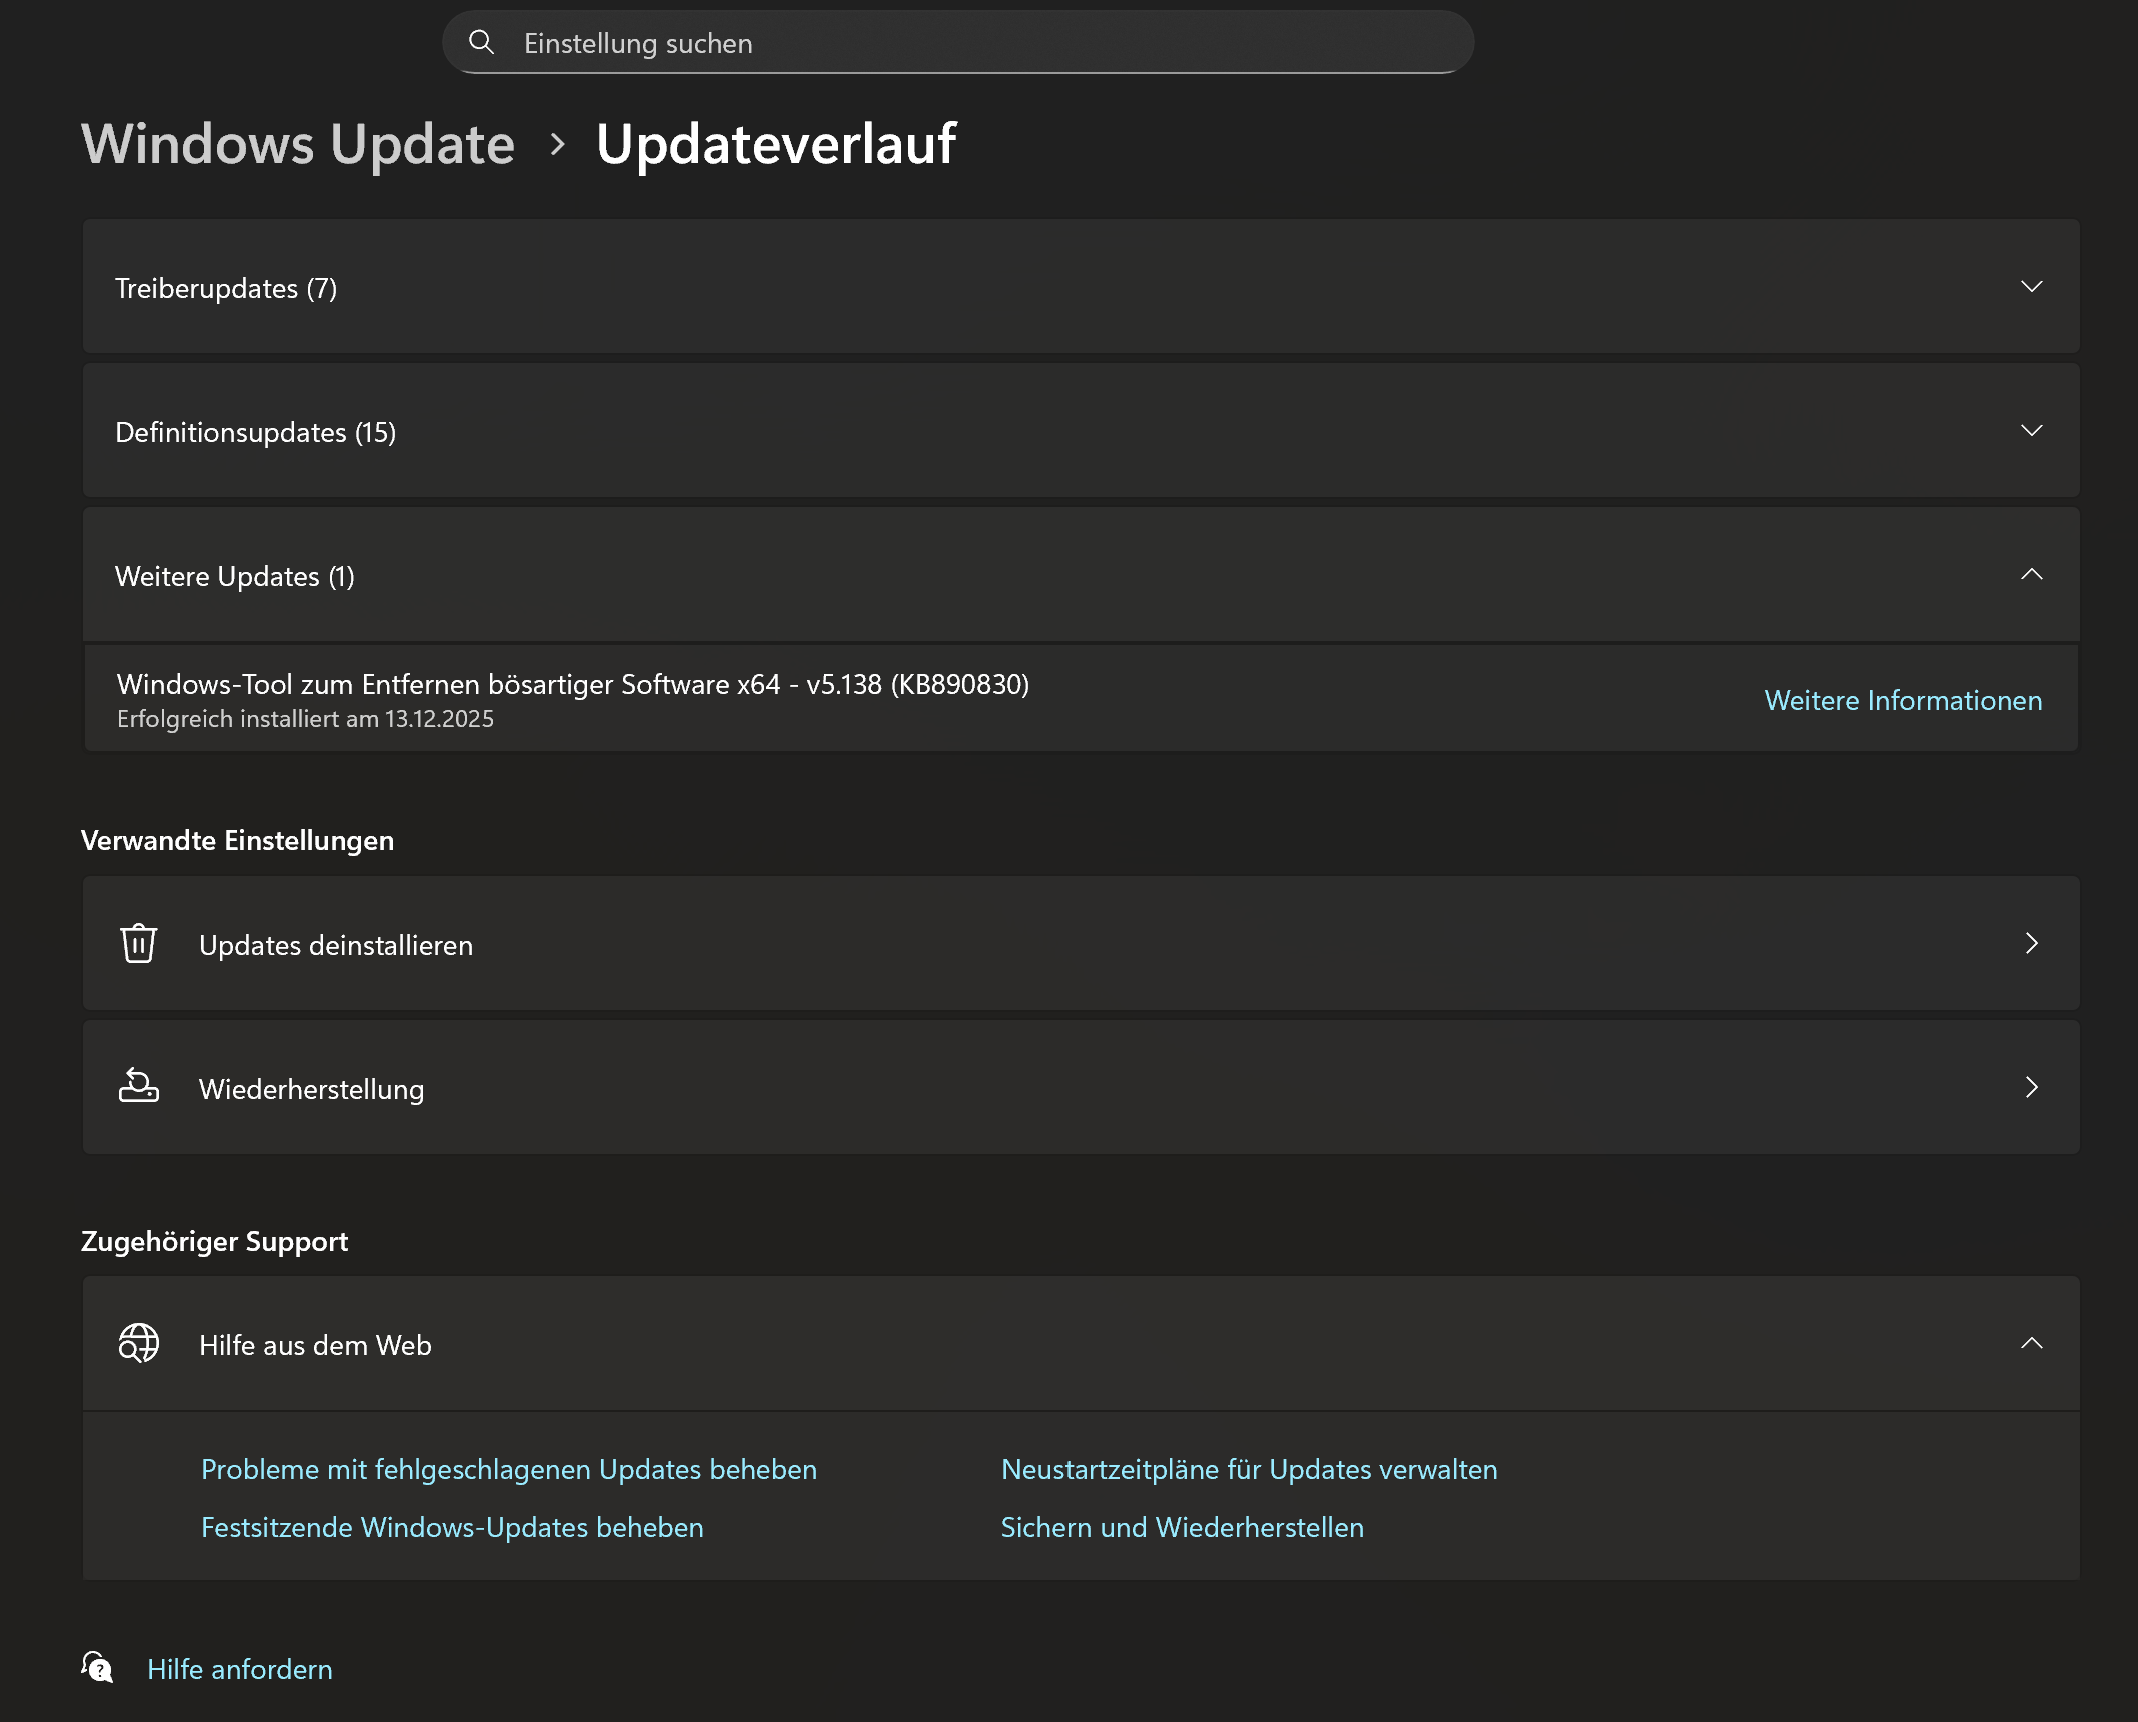Expand the Treiberupdates (7) chevron
This screenshot has width=2138, height=1722.
tap(2031, 287)
